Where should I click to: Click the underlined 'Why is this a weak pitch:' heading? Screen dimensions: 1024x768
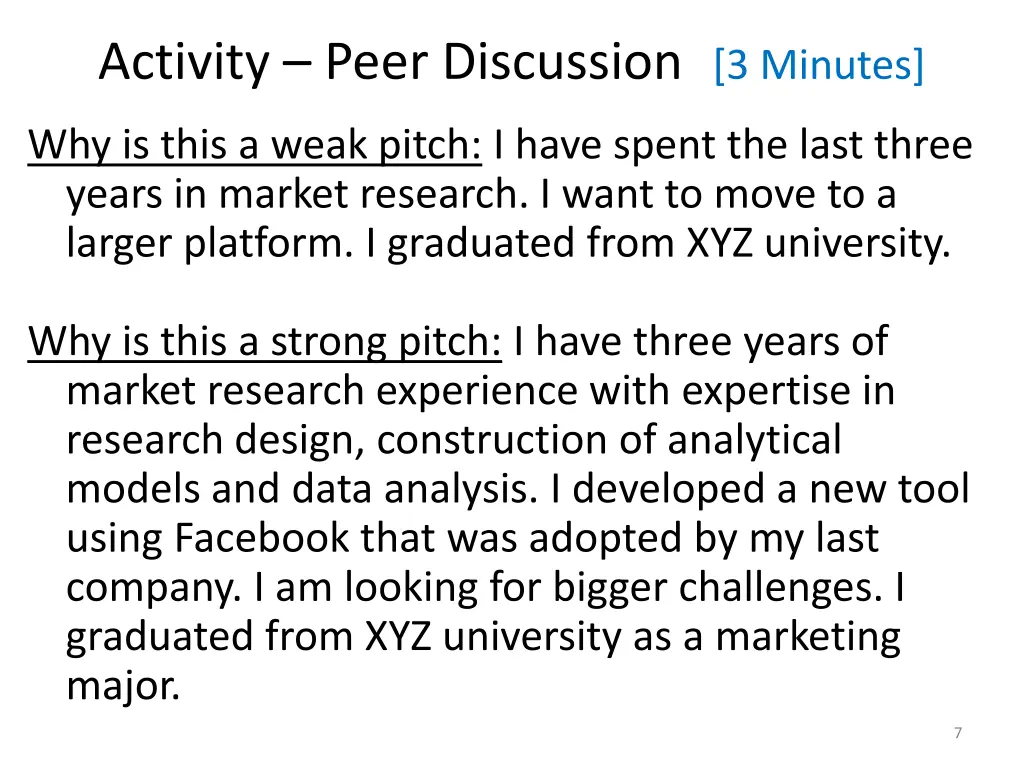click(255, 146)
